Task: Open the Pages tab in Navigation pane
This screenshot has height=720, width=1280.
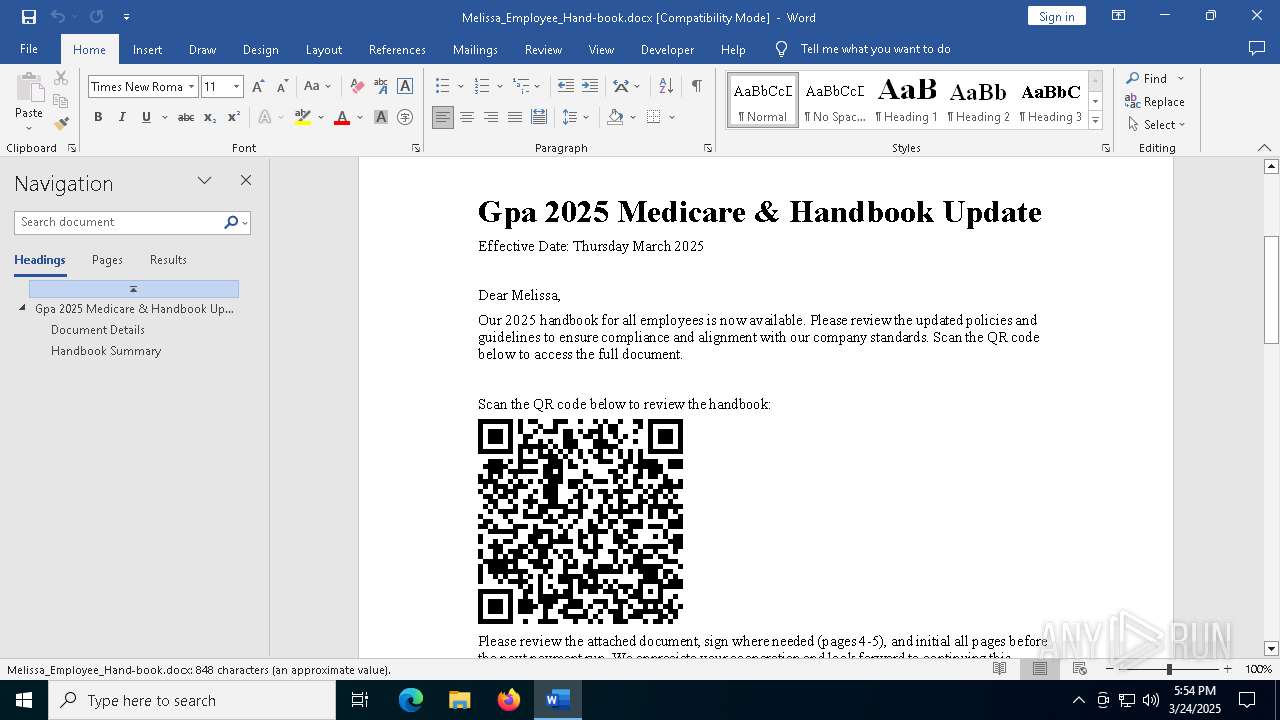Action: tap(107, 260)
